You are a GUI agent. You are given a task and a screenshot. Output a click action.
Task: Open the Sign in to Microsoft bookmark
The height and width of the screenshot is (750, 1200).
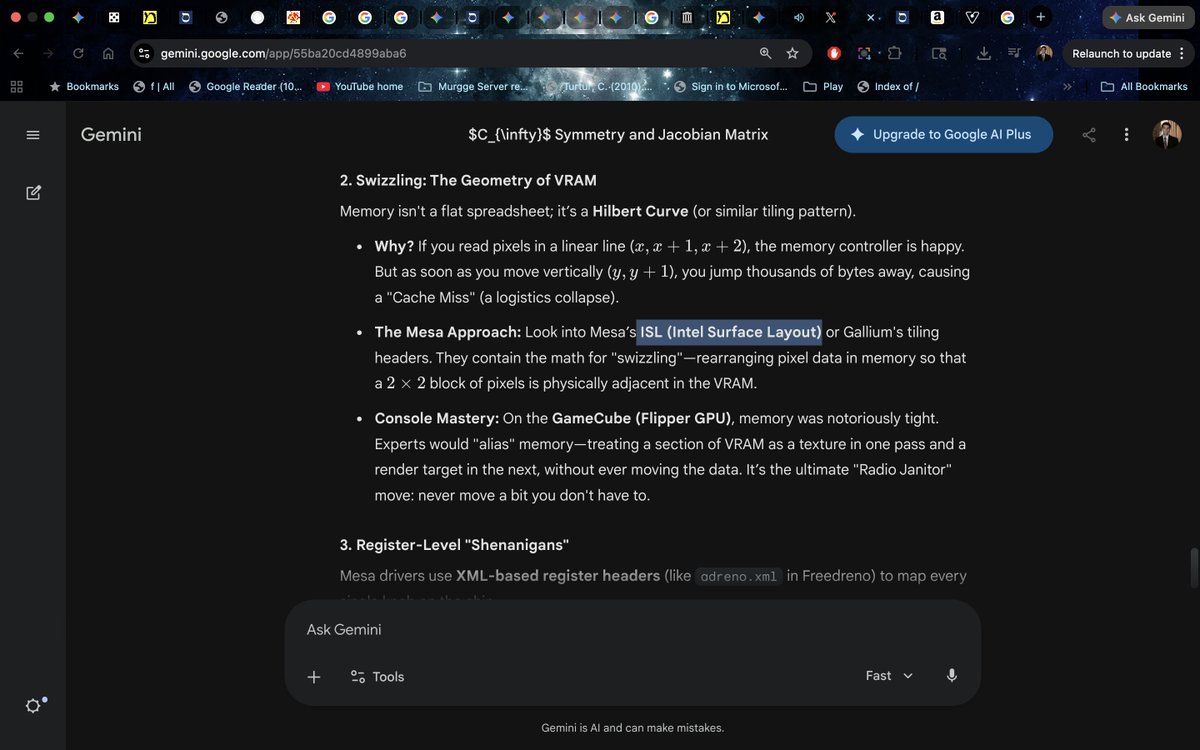(x=730, y=87)
